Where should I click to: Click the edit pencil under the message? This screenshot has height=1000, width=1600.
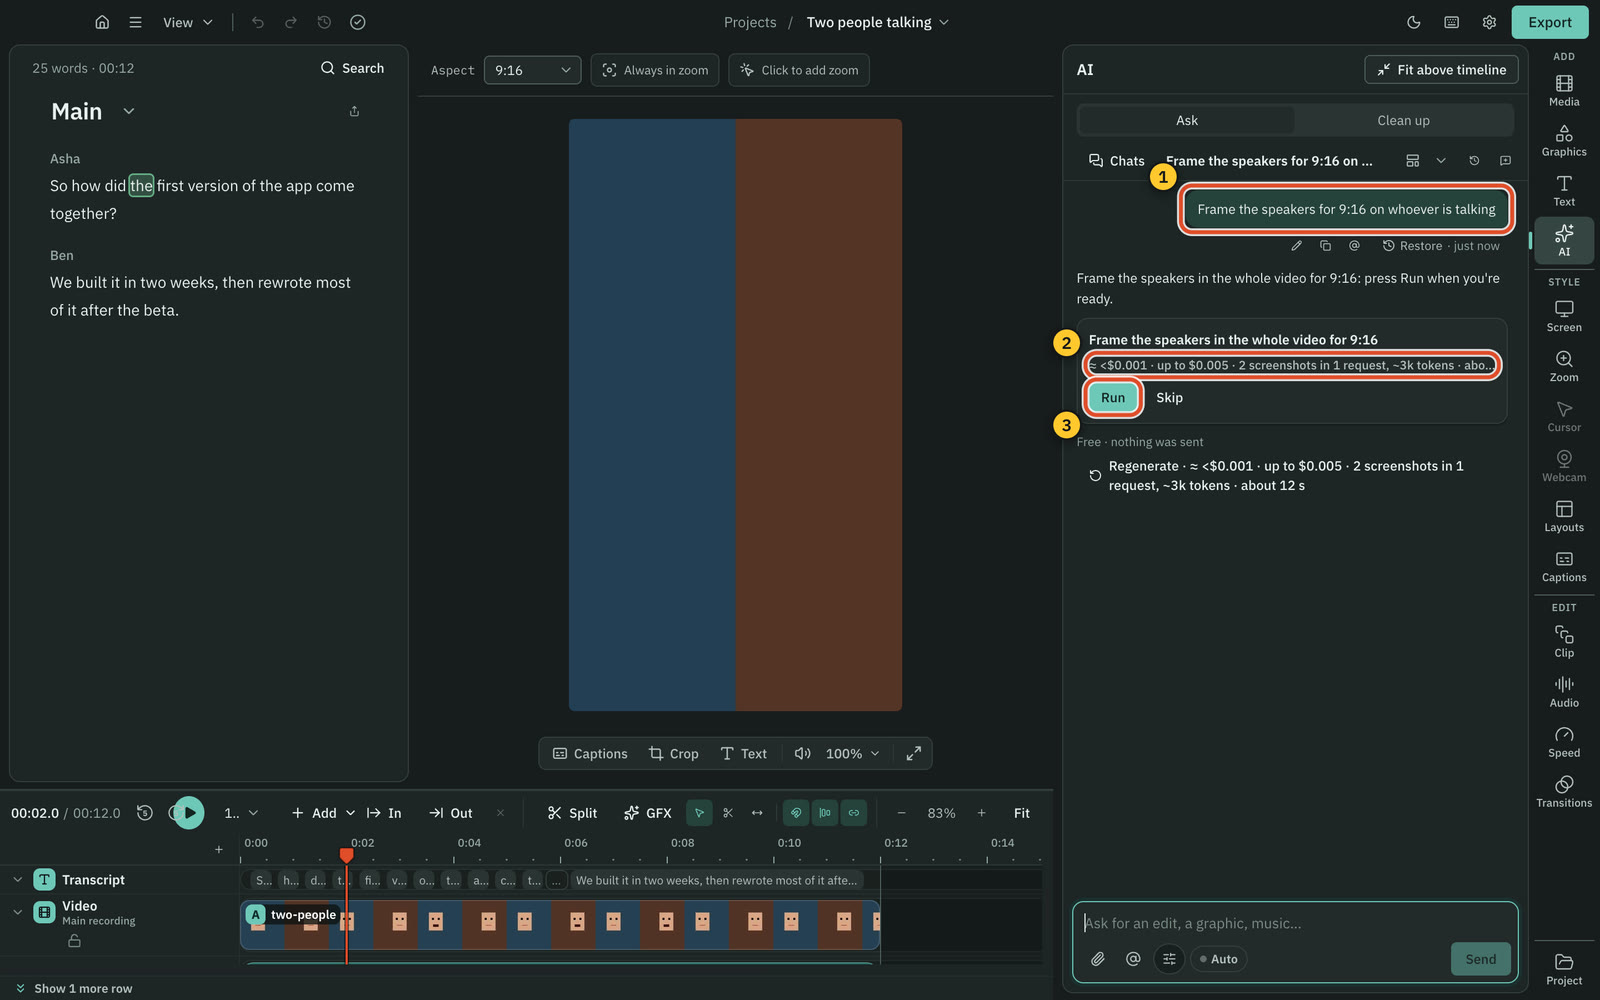1296,245
